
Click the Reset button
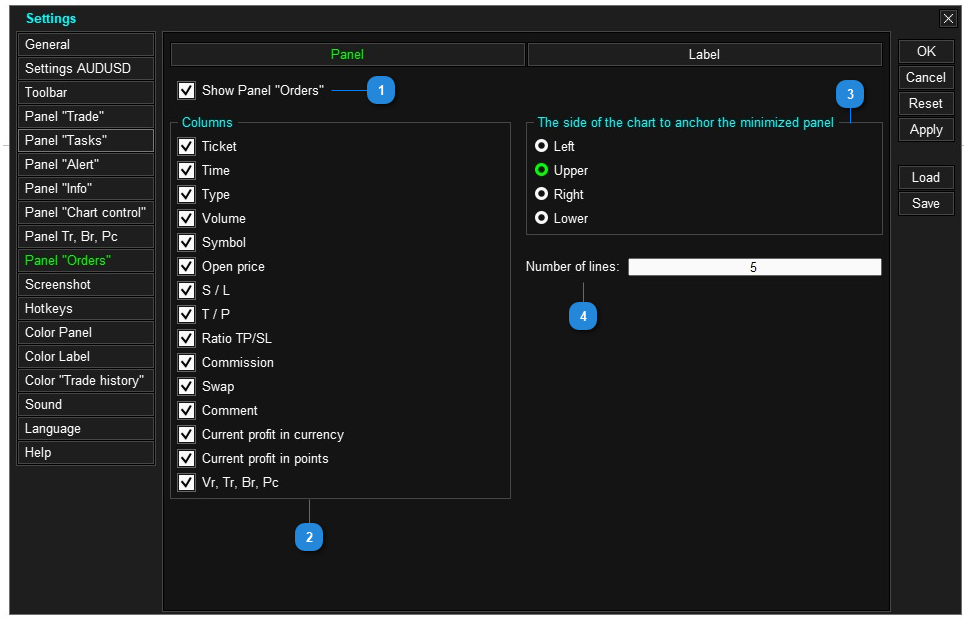click(x=926, y=104)
